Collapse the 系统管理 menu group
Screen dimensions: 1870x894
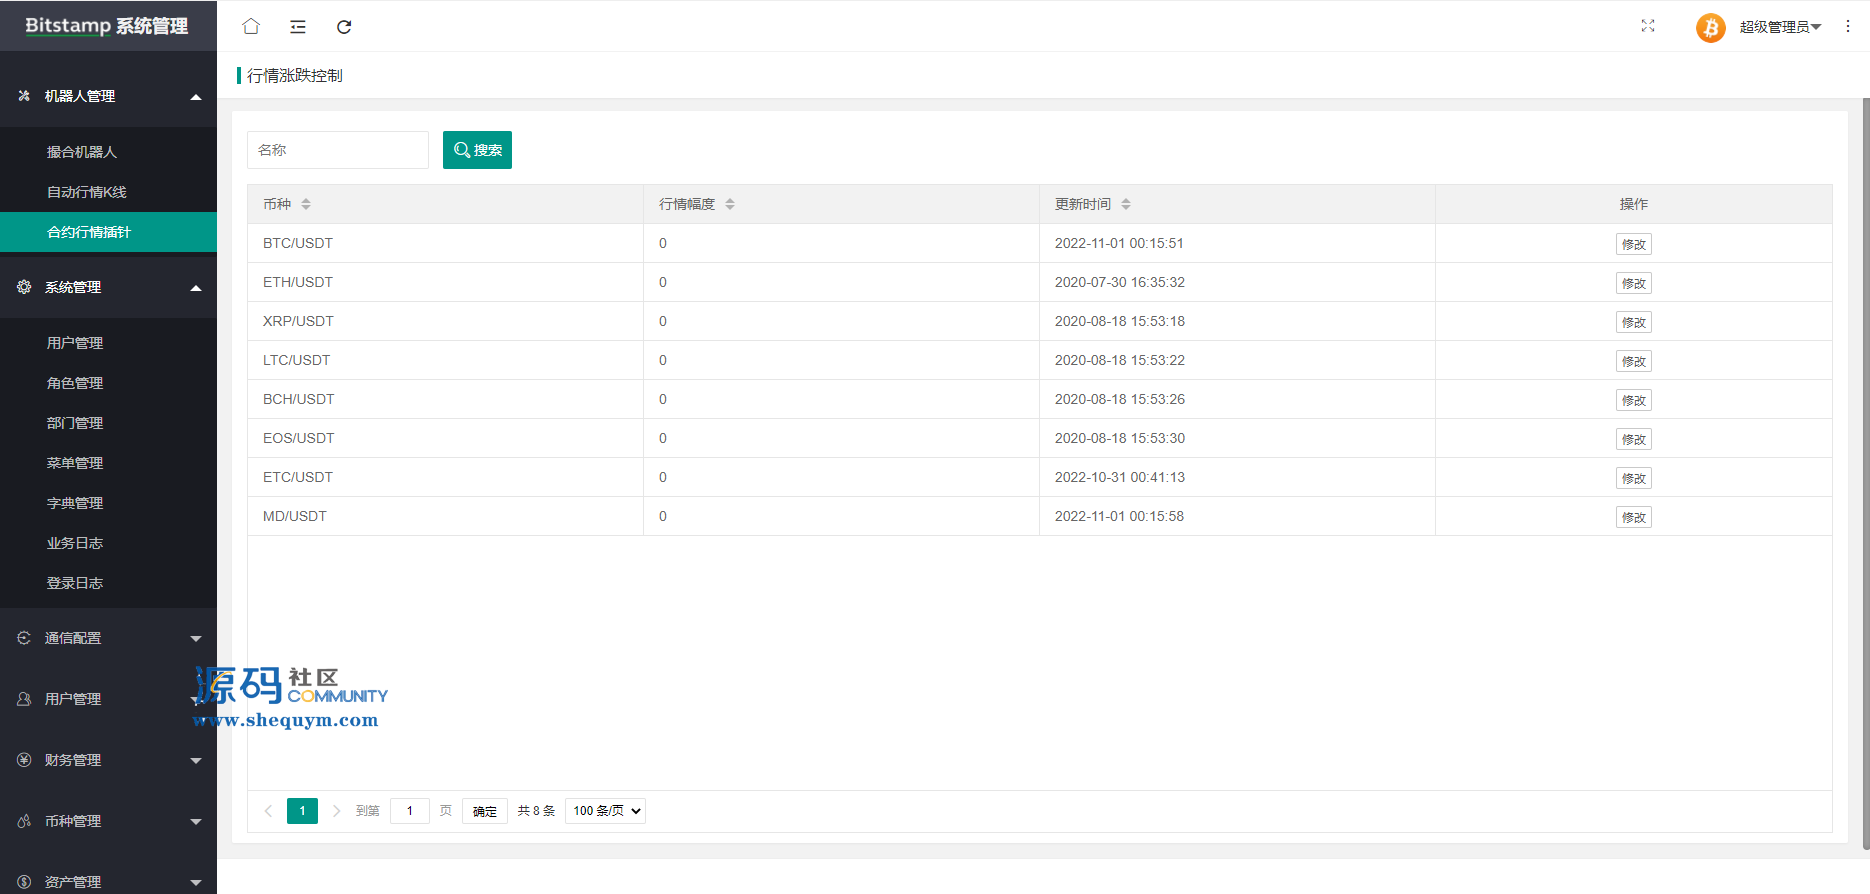[108, 287]
